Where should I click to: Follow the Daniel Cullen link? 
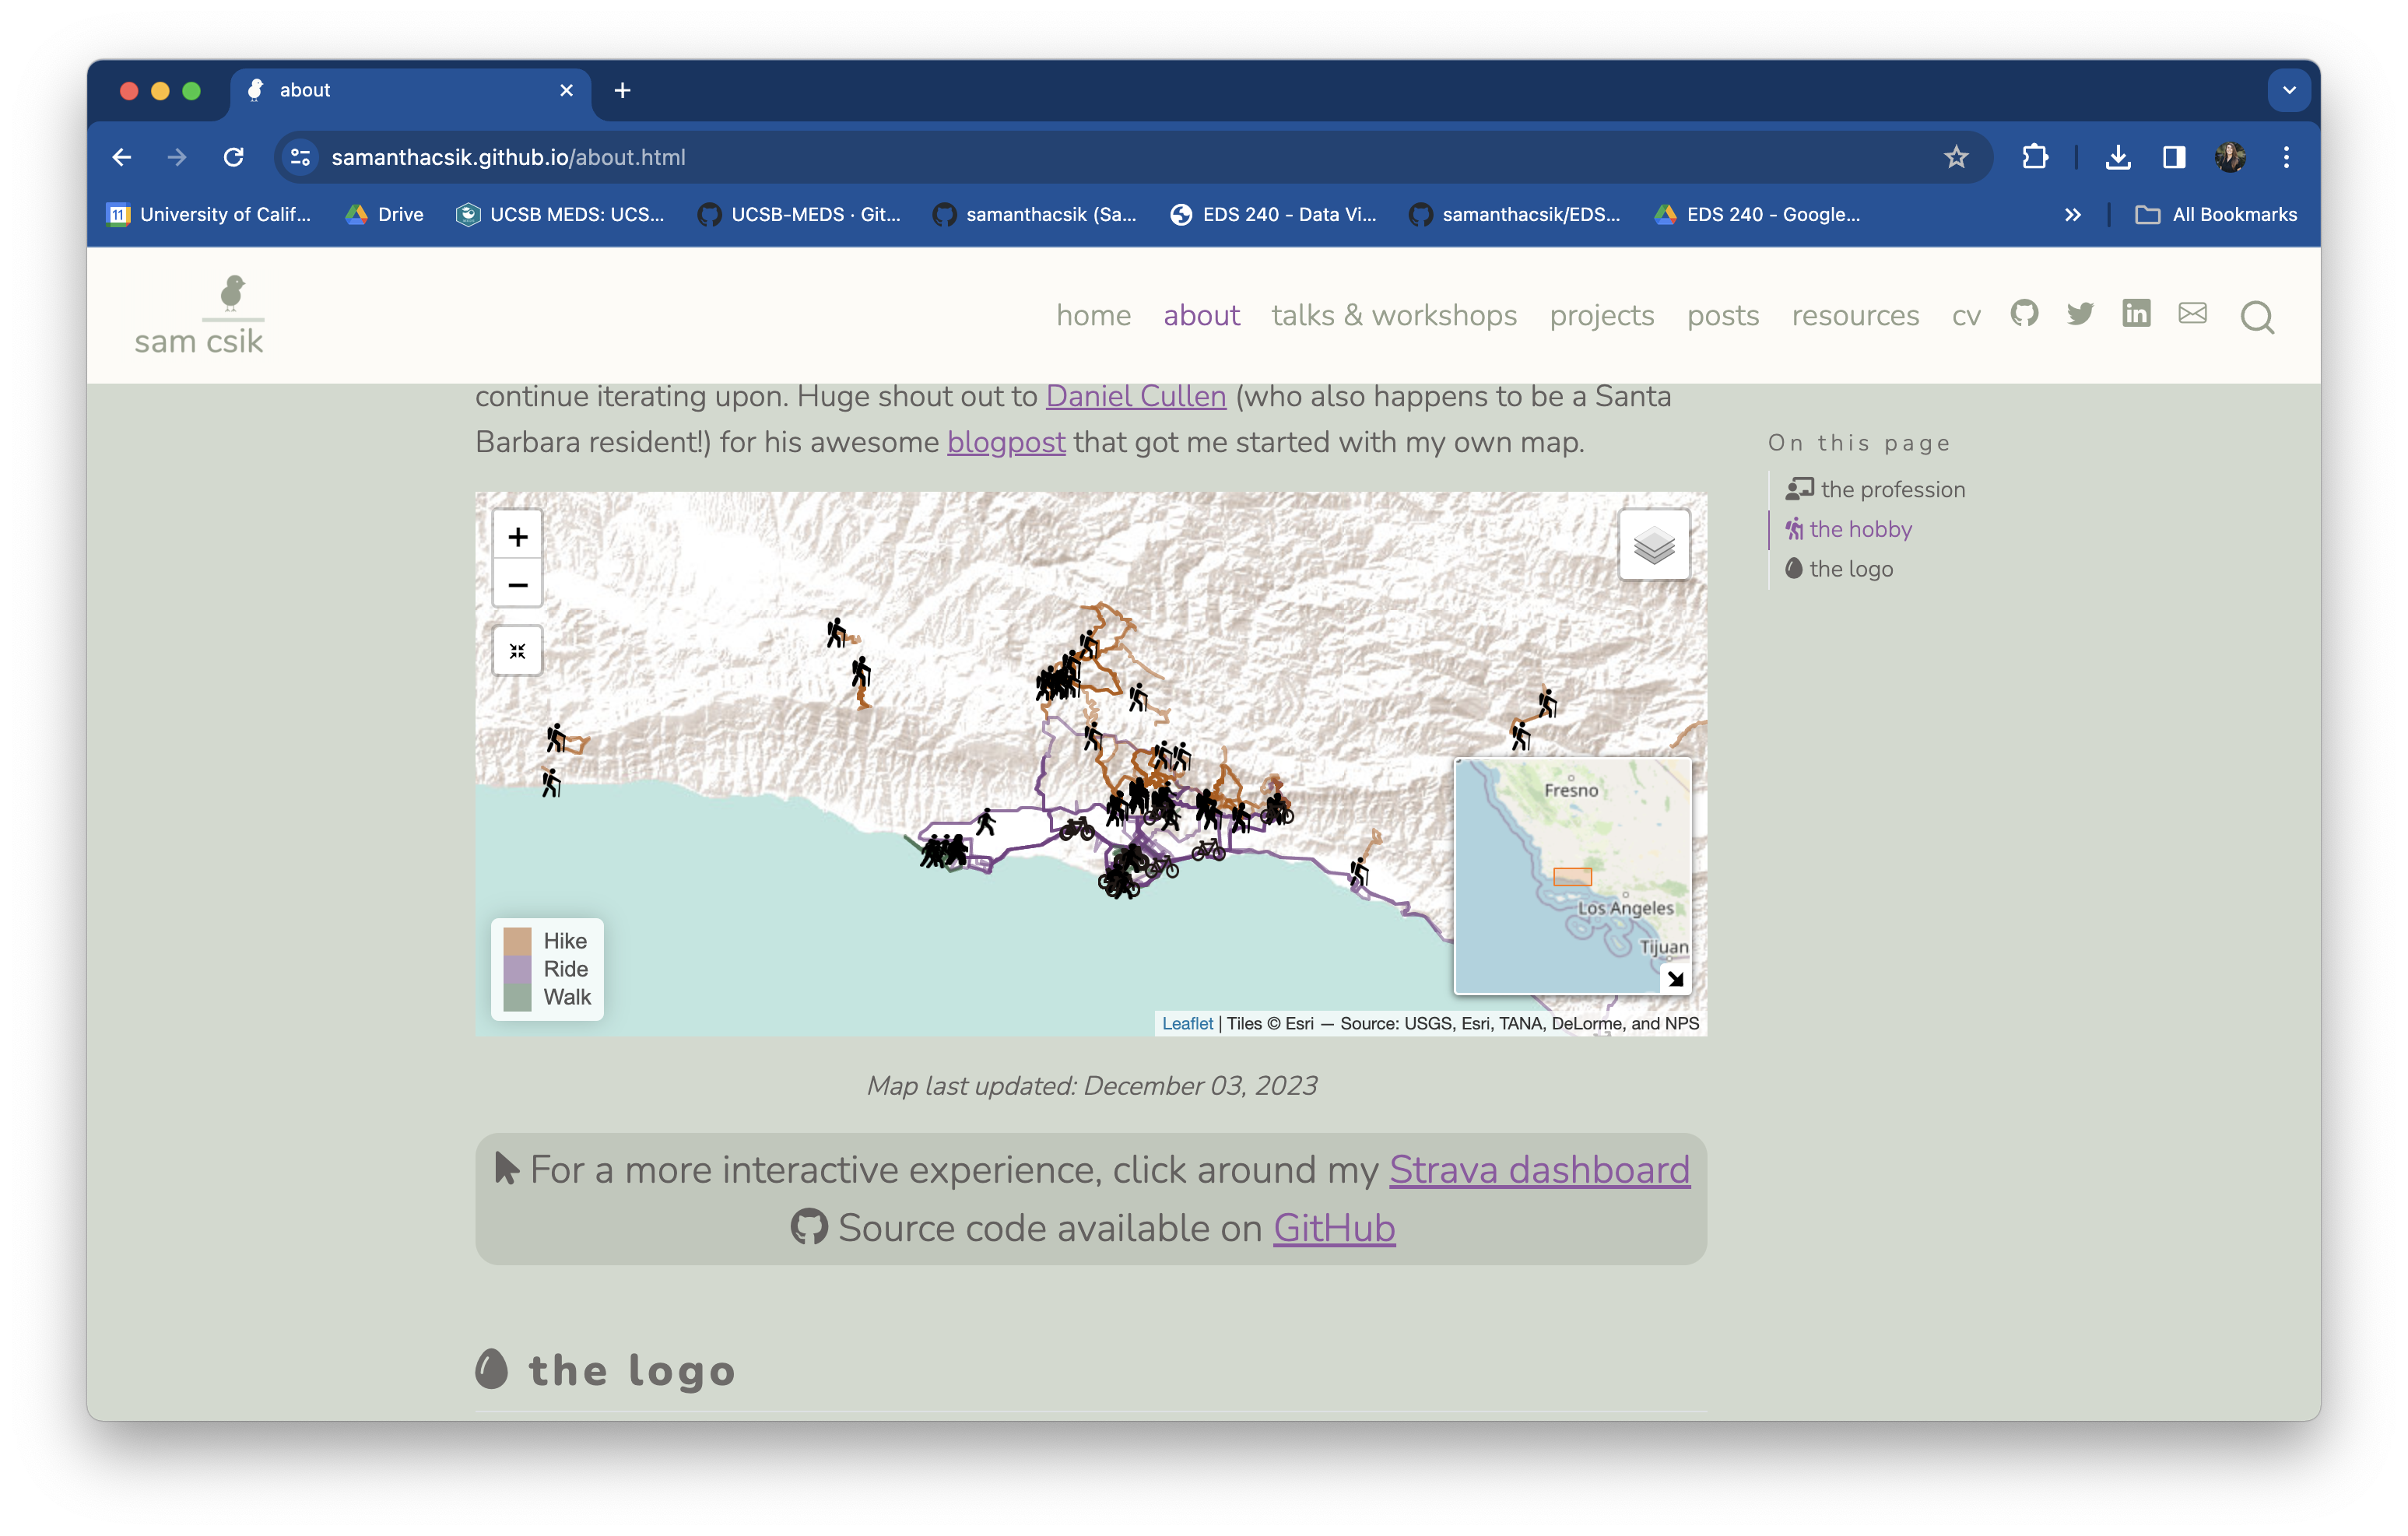pos(1135,396)
